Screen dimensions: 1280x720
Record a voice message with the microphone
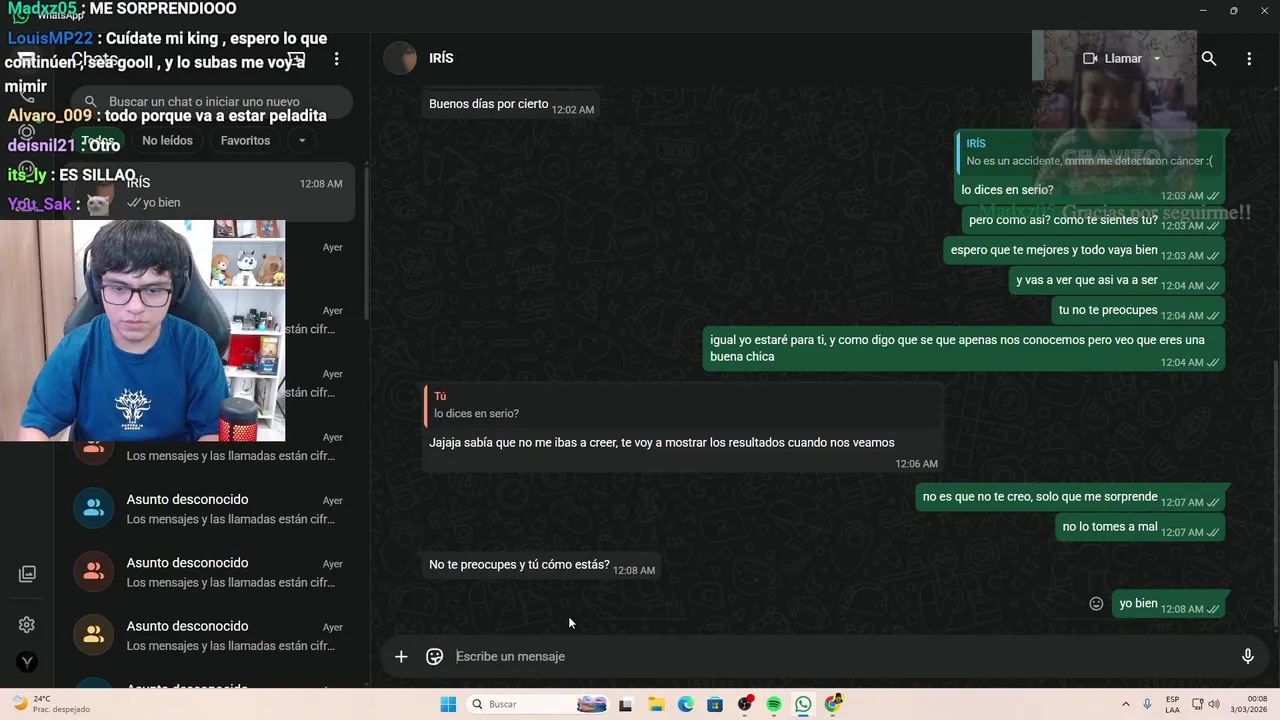[x=1247, y=657]
